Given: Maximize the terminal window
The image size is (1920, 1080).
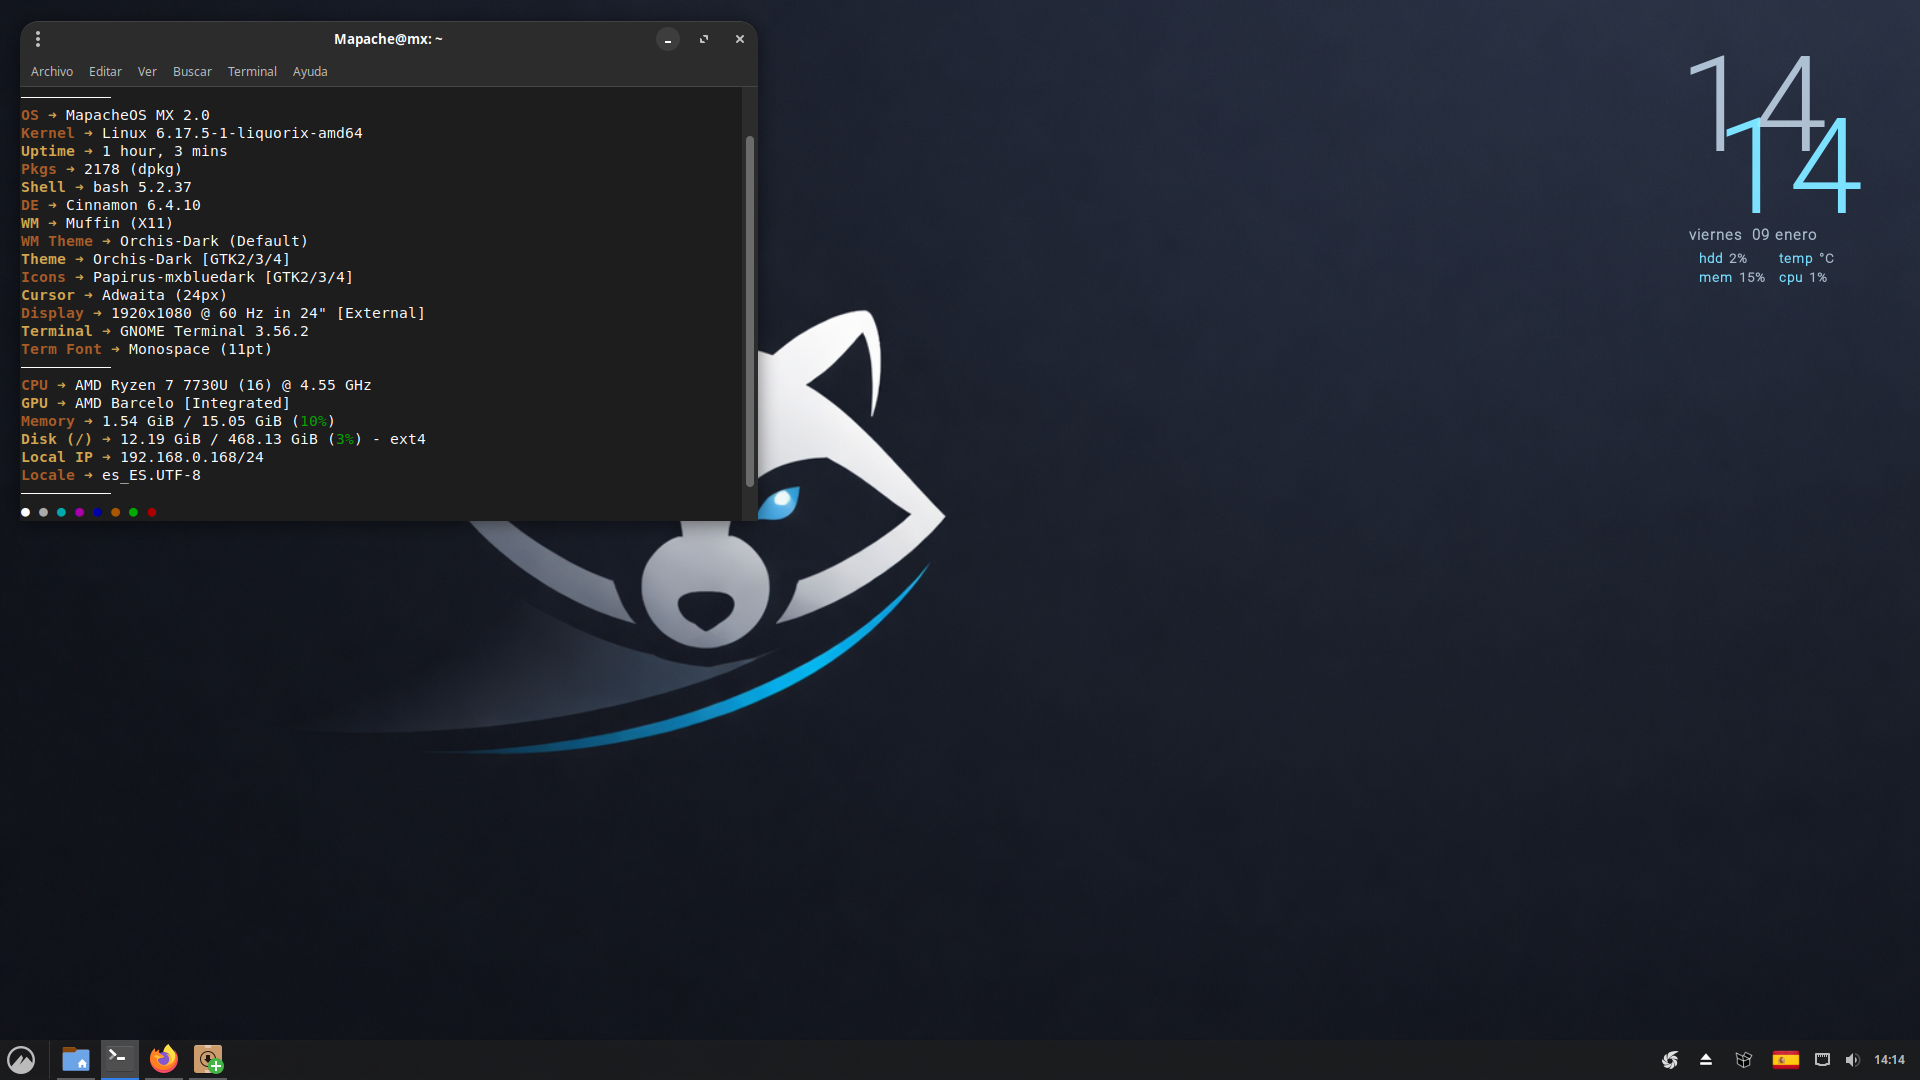Looking at the screenshot, I should coord(704,39).
